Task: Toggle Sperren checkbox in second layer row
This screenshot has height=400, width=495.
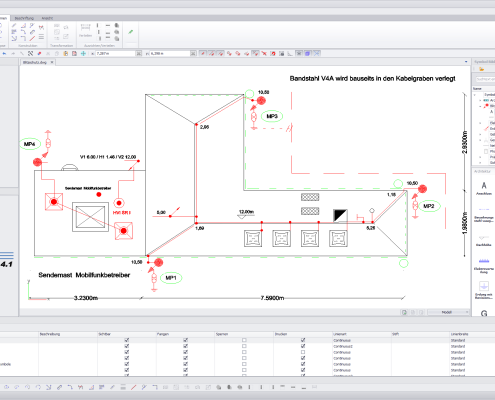Action: [244, 346]
